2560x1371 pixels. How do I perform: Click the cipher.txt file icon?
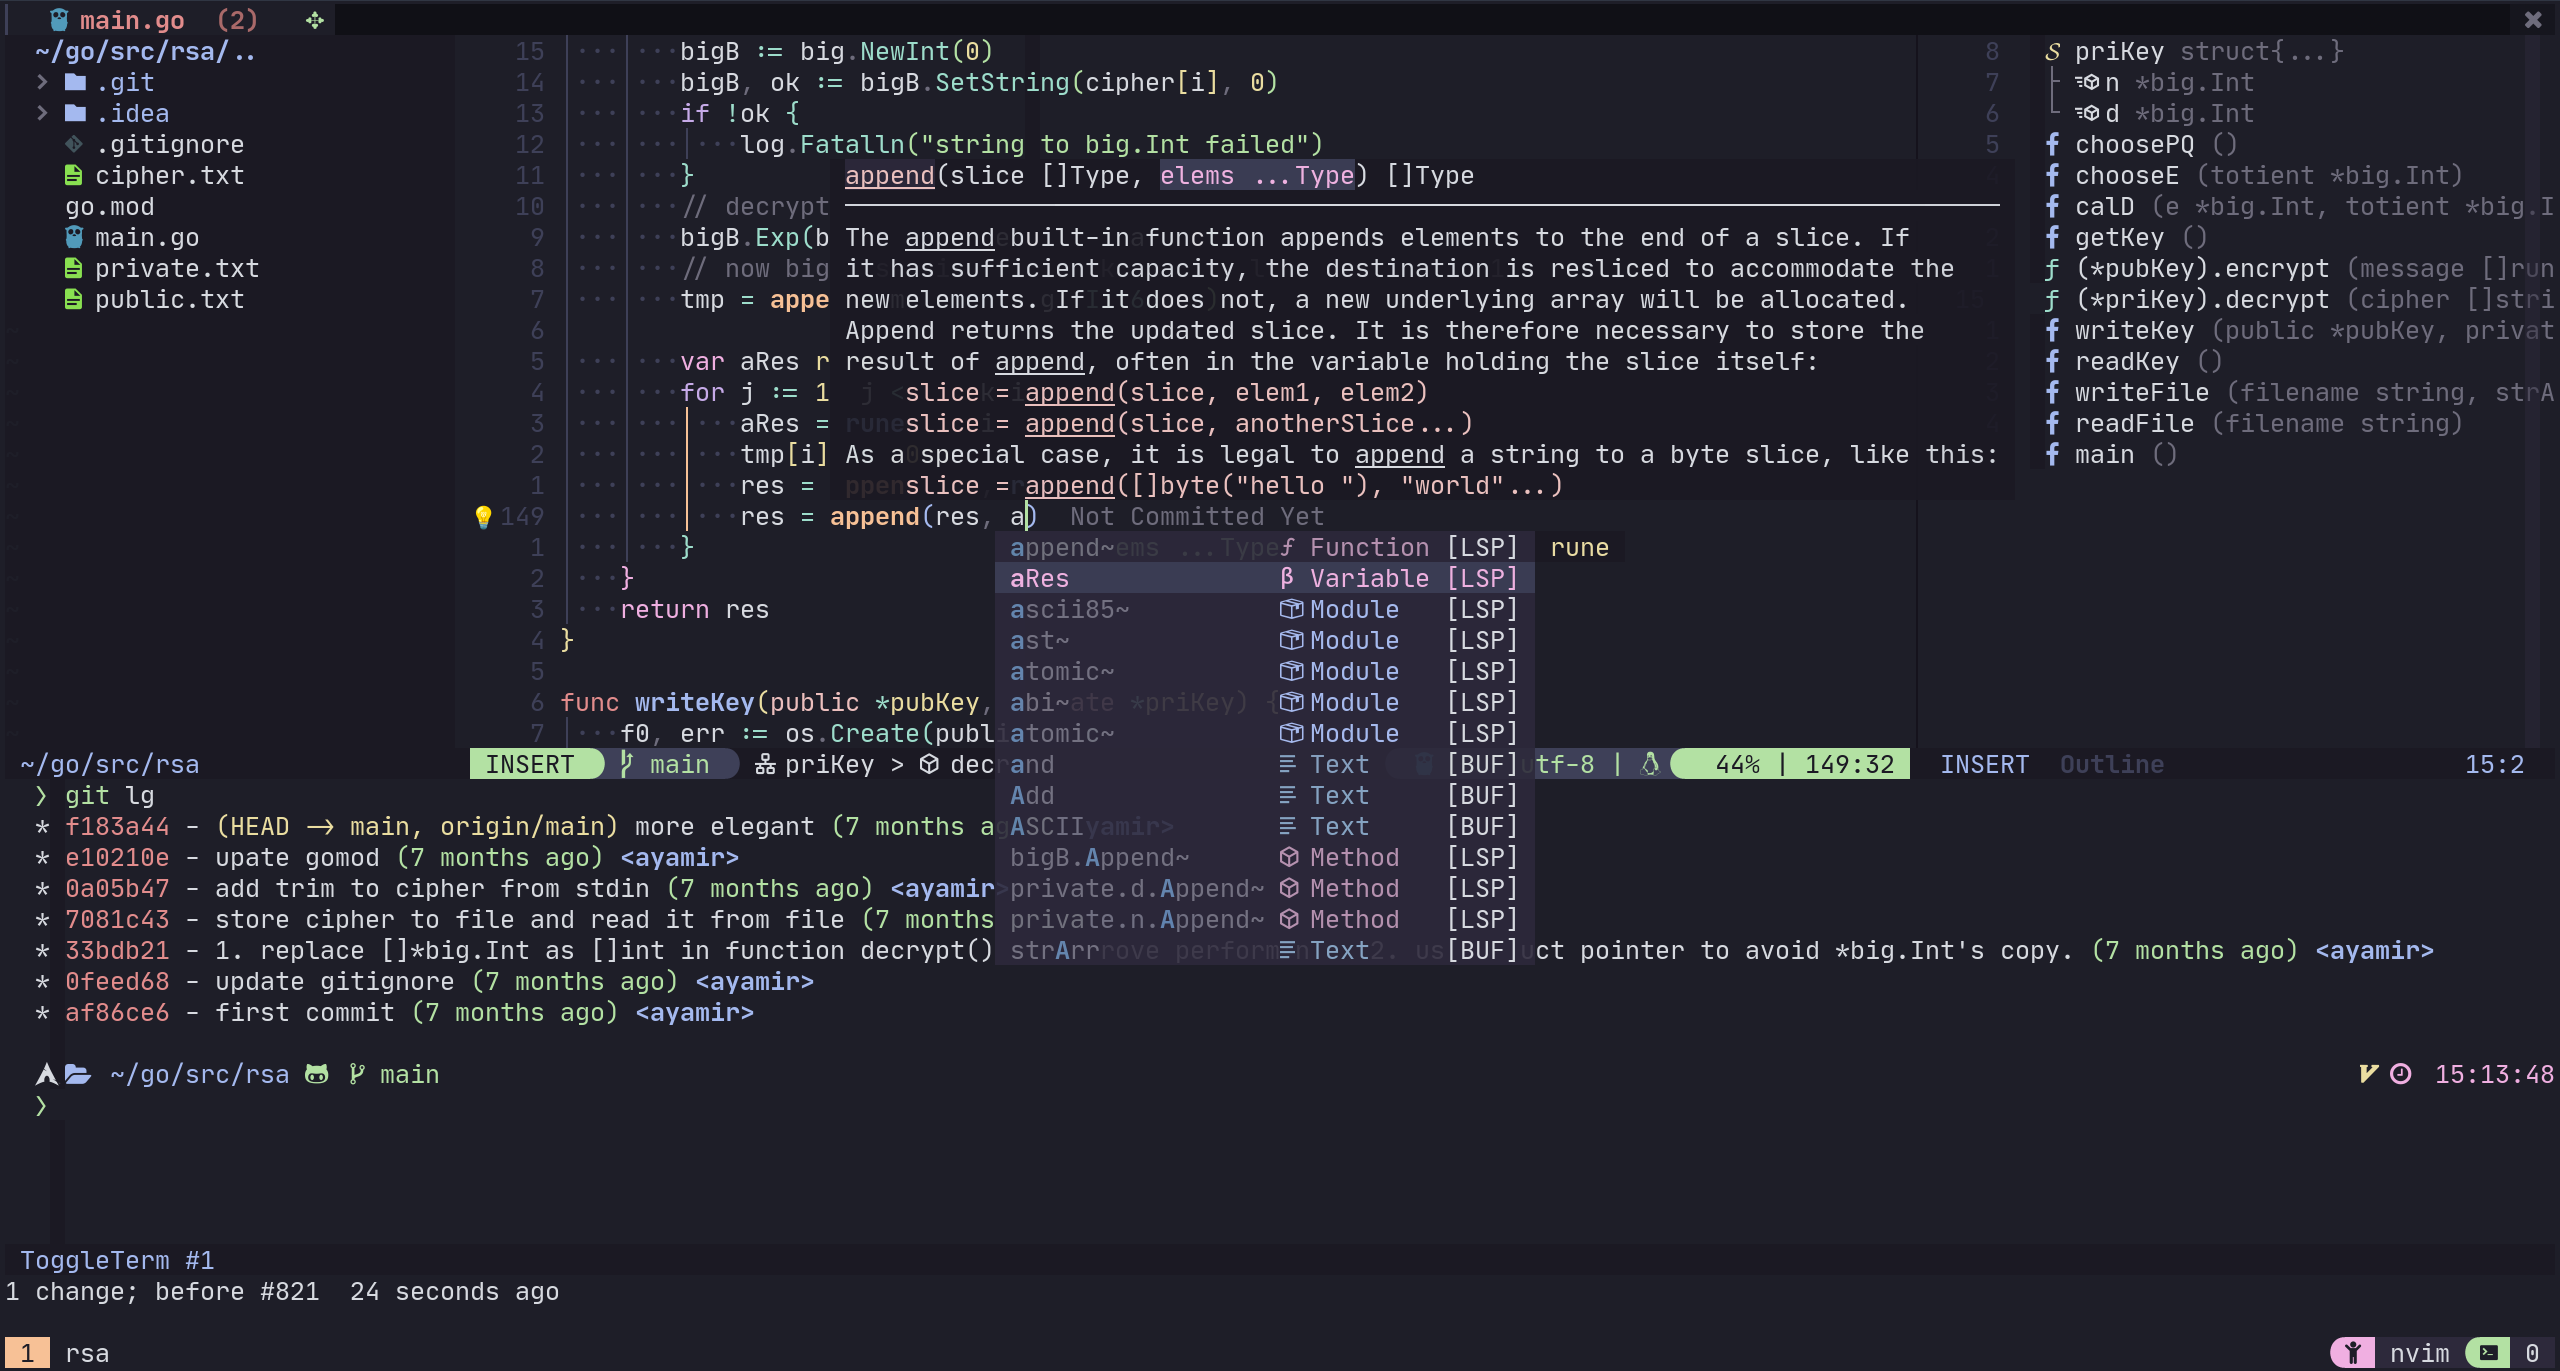pyautogui.click(x=73, y=175)
